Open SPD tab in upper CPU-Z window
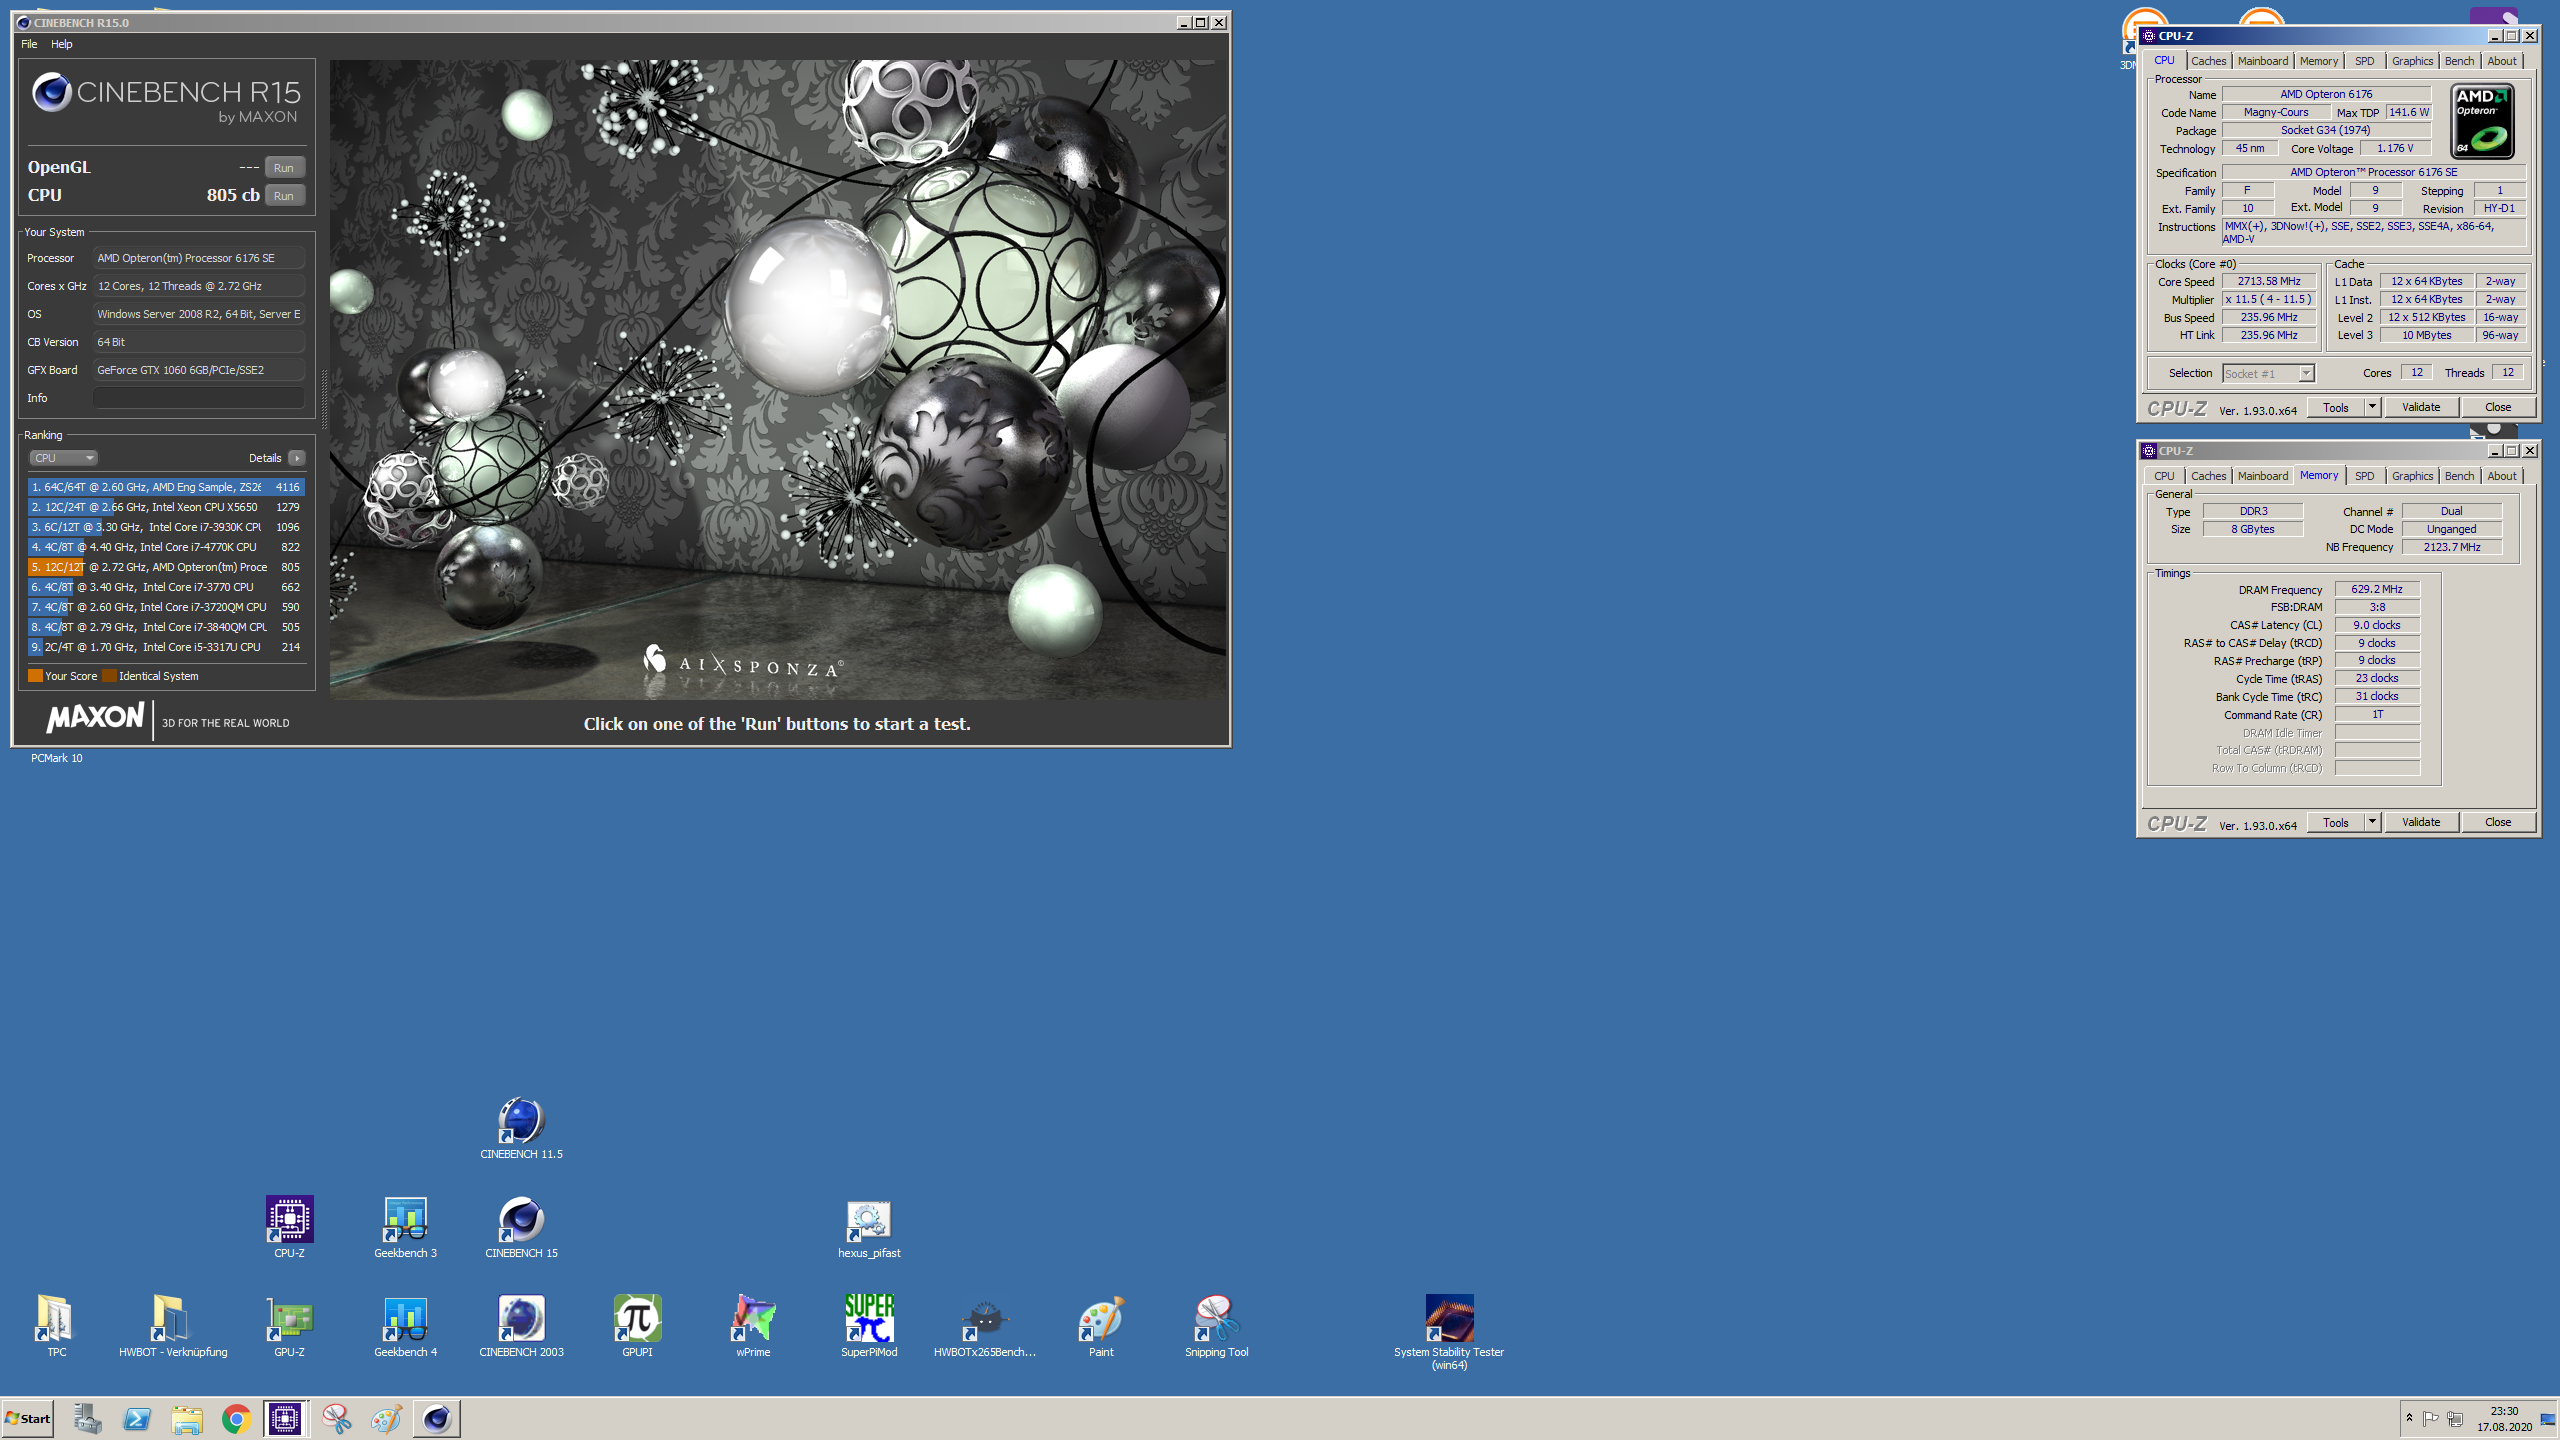 pos(2364,61)
